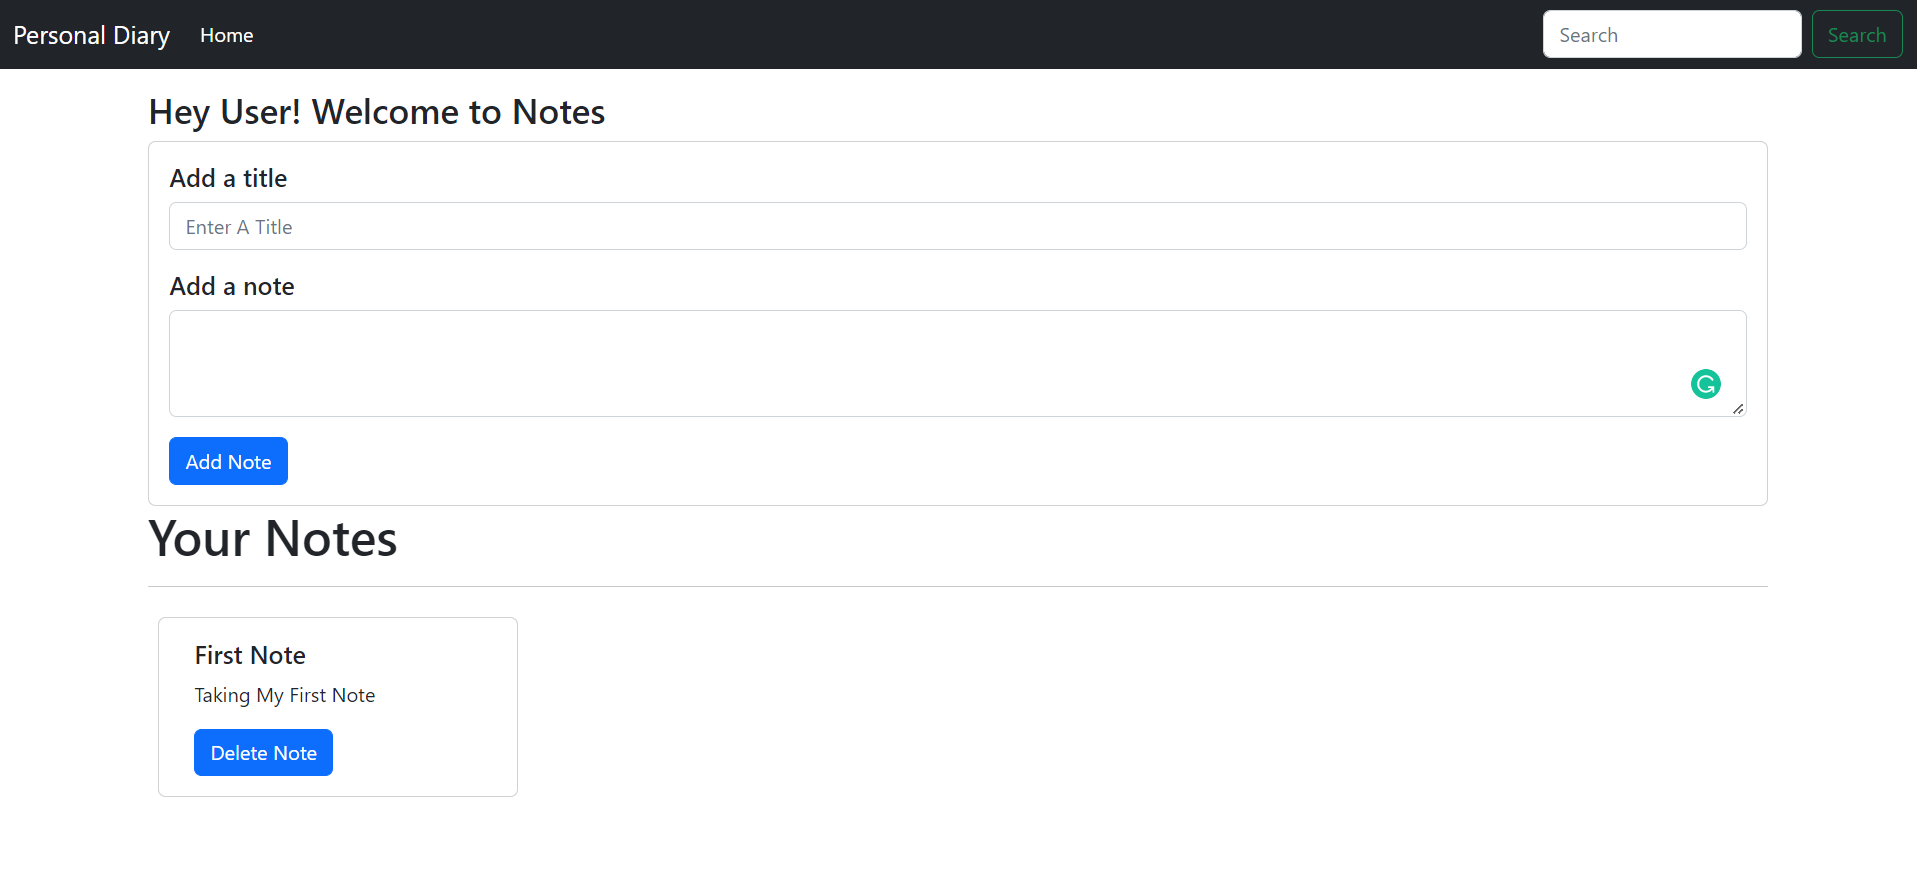Activate the search bar in the header
This screenshot has width=1917, height=882.
[x=1671, y=33]
